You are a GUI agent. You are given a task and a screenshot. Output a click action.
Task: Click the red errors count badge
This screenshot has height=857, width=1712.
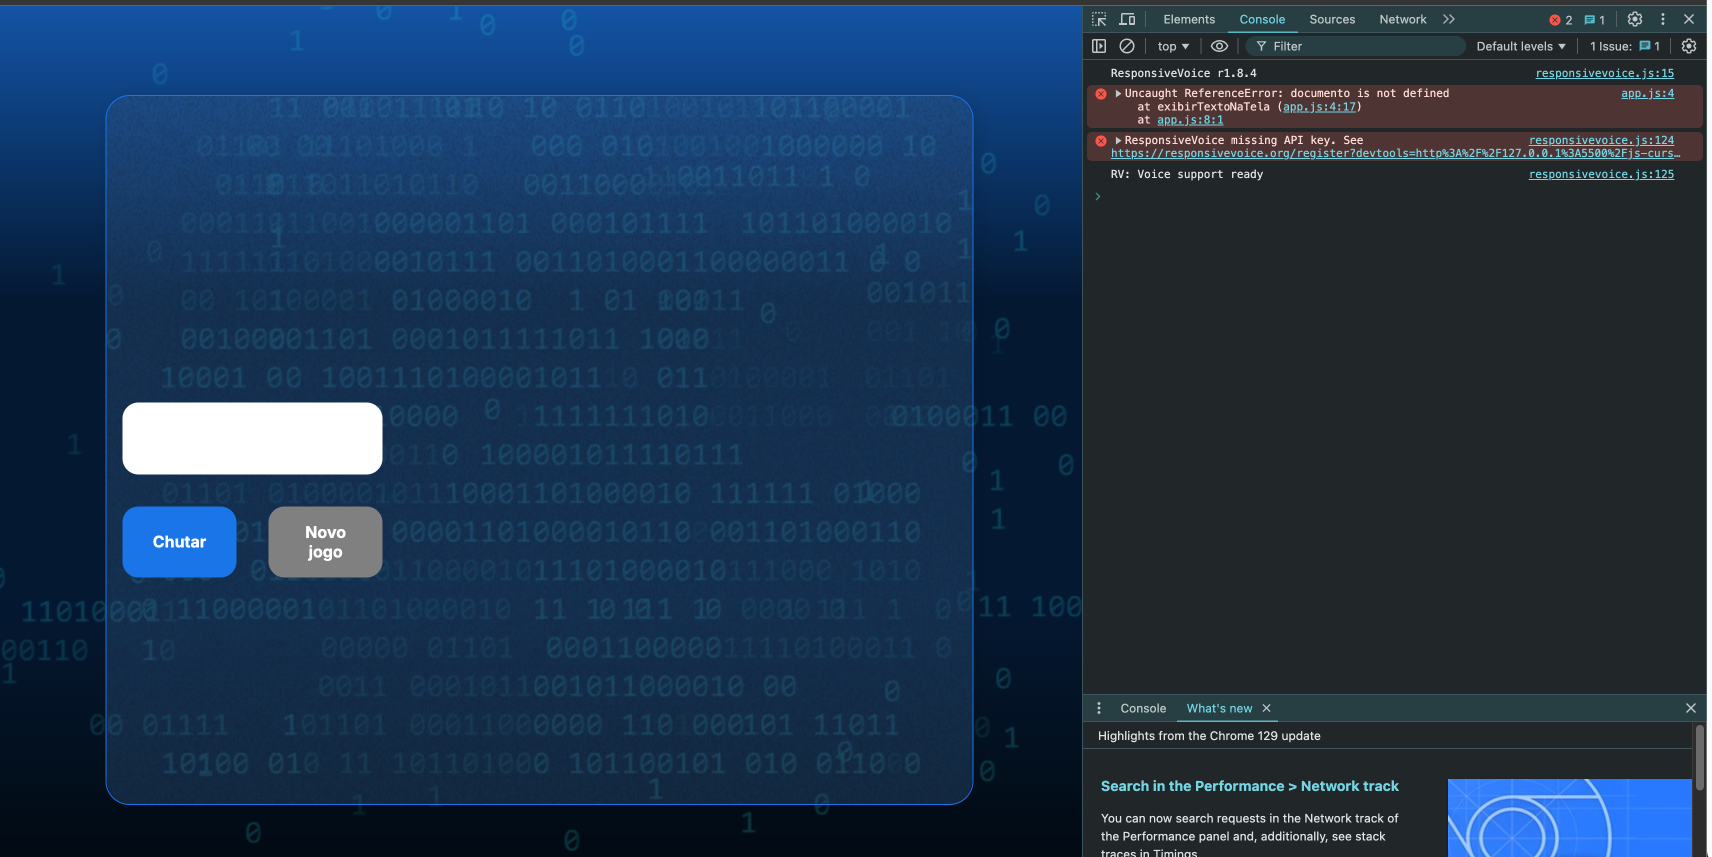tap(1561, 20)
